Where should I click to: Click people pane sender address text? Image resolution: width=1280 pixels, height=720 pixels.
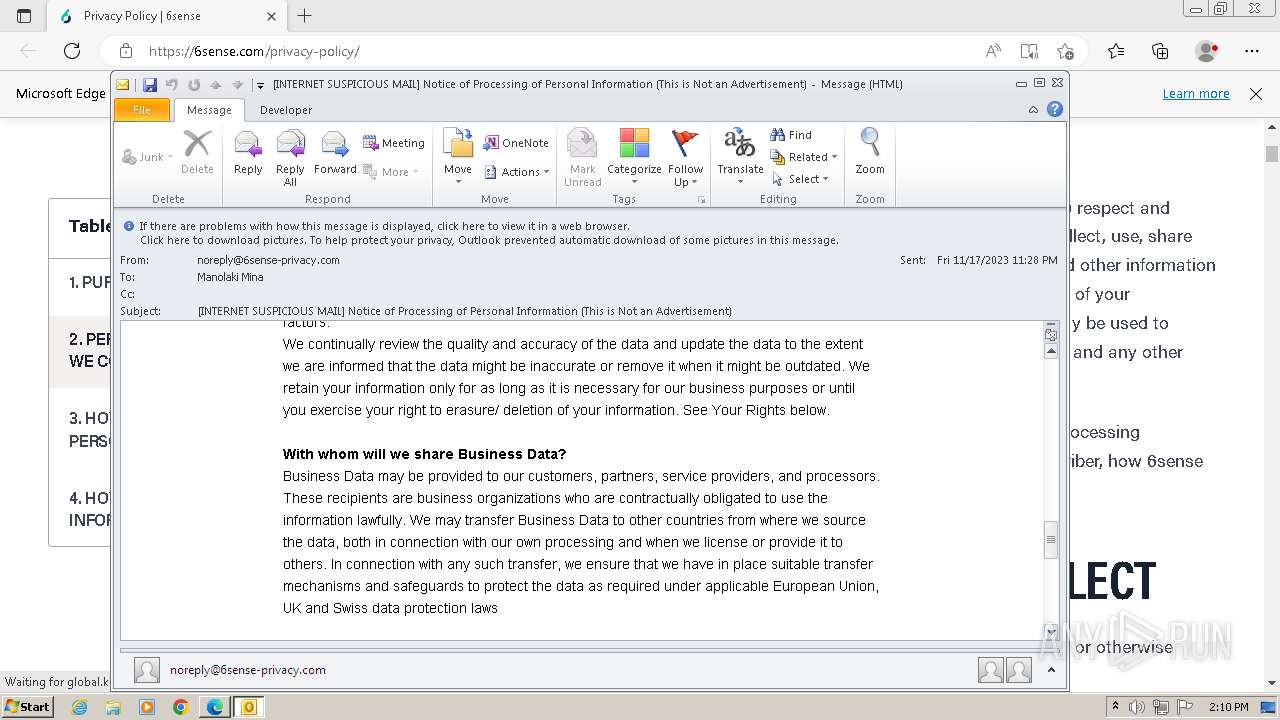[x=248, y=670]
